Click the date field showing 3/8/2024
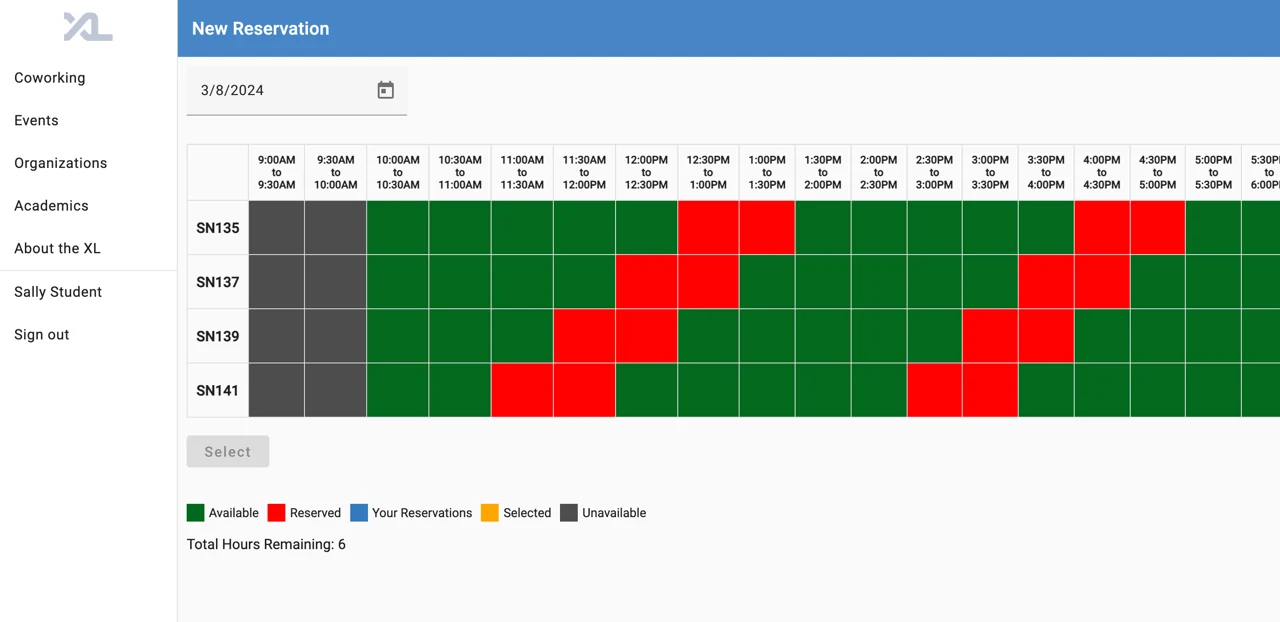Image resolution: width=1280 pixels, height=622 pixels. coord(297,90)
